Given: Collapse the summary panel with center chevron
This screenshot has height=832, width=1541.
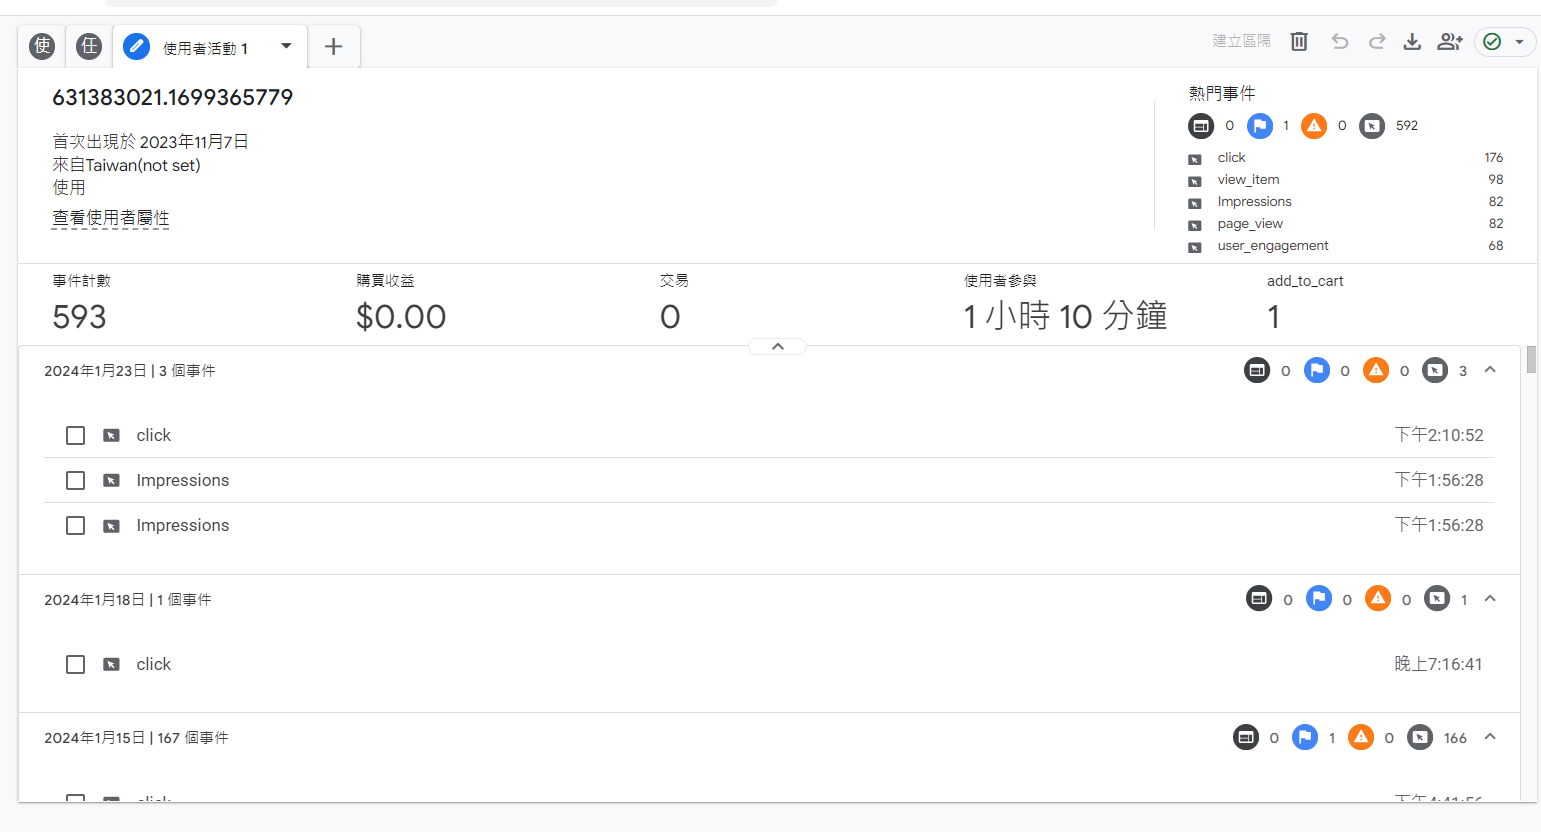Looking at the screenshot, I should 777,347.
